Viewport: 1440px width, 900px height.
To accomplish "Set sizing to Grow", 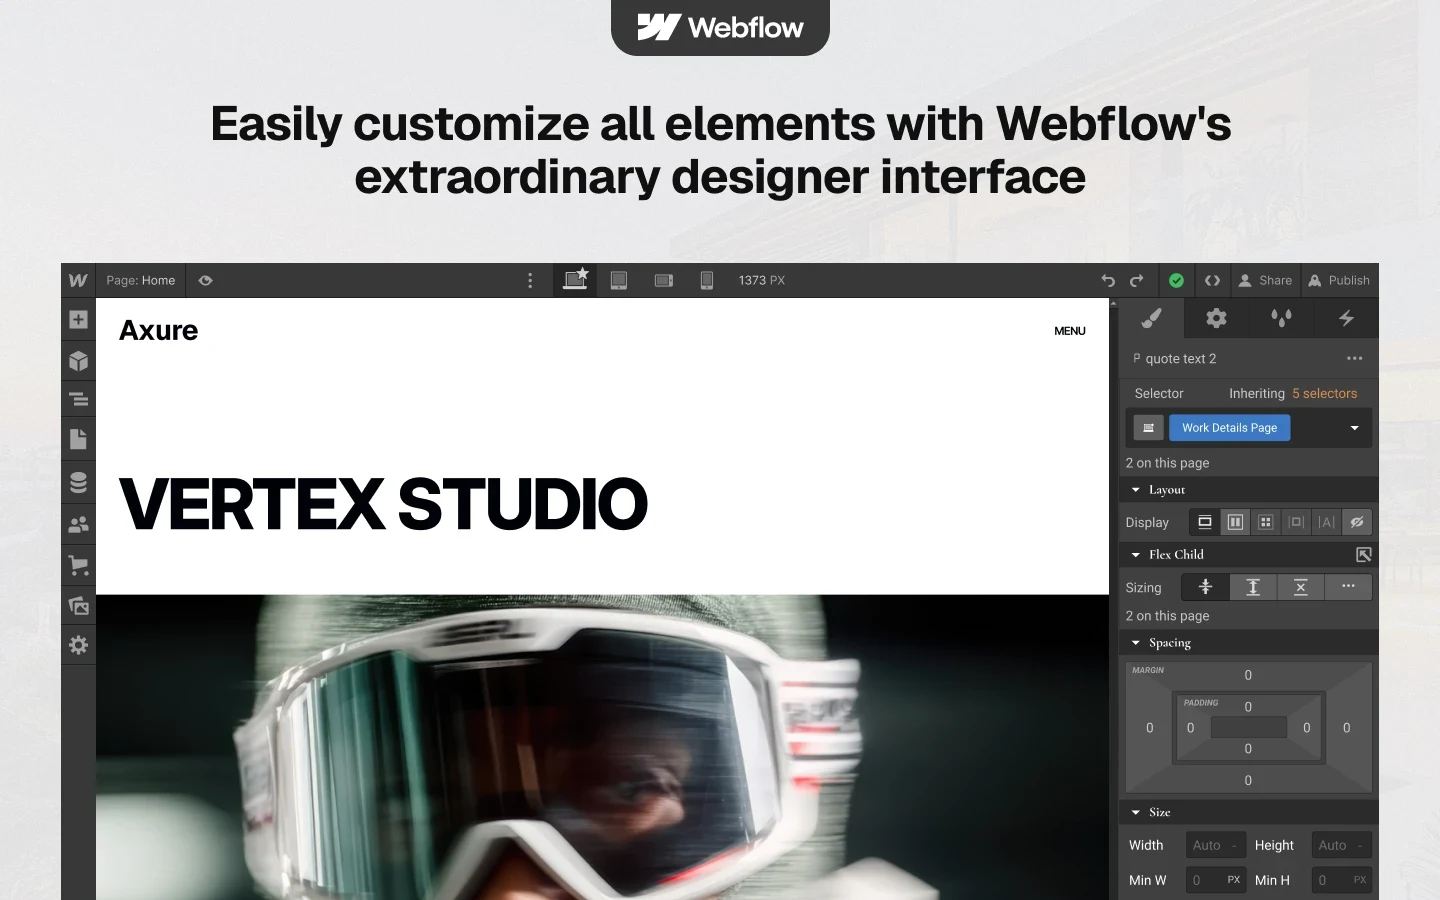I will pos(1253,587).
